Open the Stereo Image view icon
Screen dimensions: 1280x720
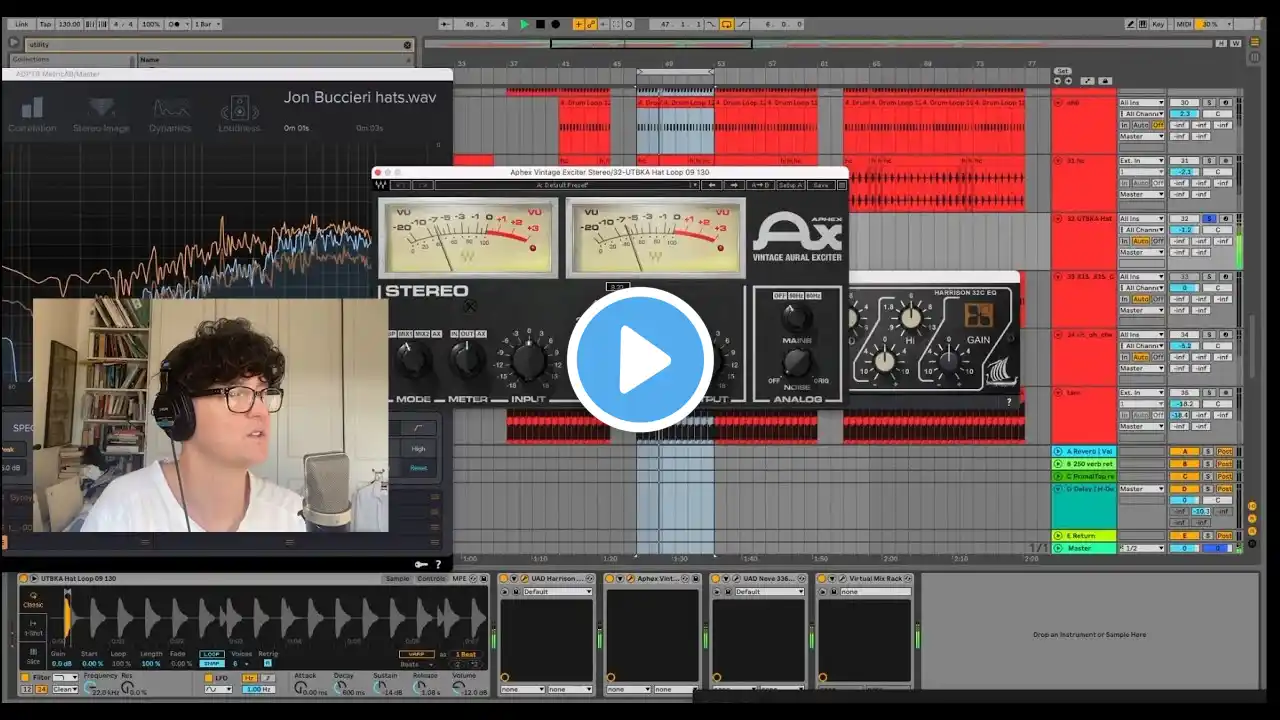pyautogui.click(x=102, y=114)
